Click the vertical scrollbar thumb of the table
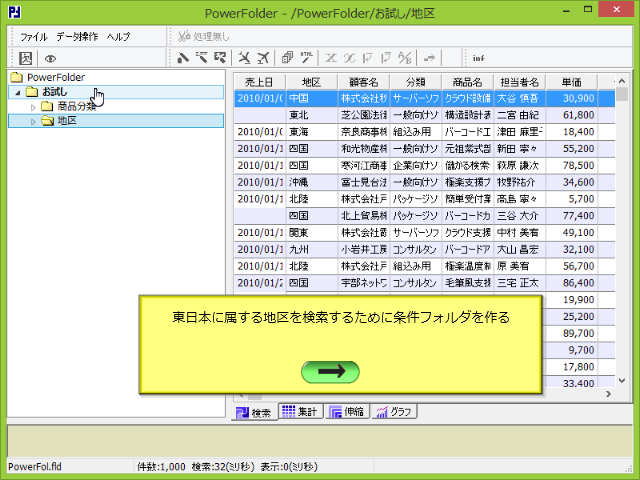The height and width of the screenshot is (480, 640). pyautogui.click(x=622, y=94)
